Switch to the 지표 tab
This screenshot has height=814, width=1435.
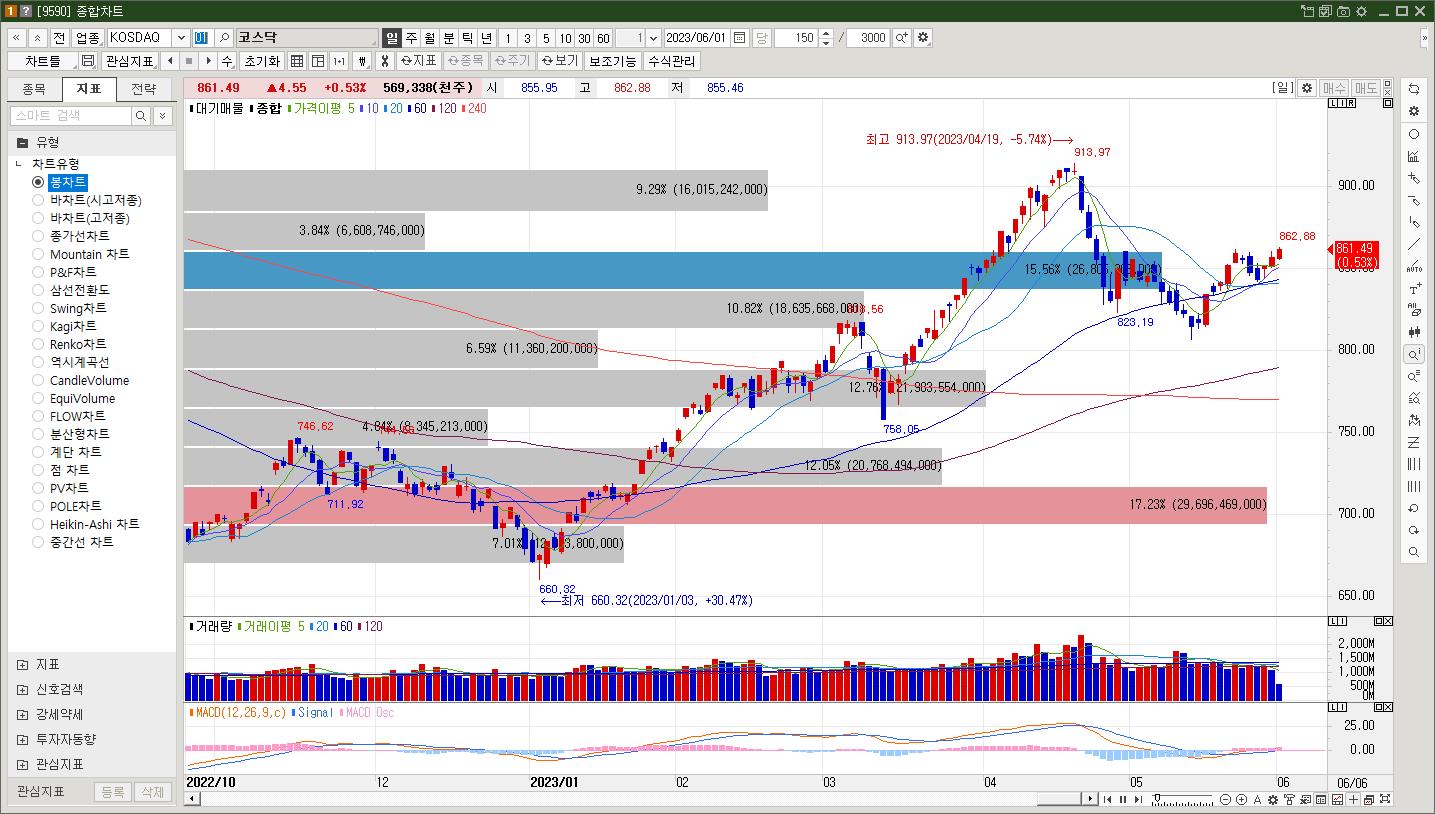(89, 89)
